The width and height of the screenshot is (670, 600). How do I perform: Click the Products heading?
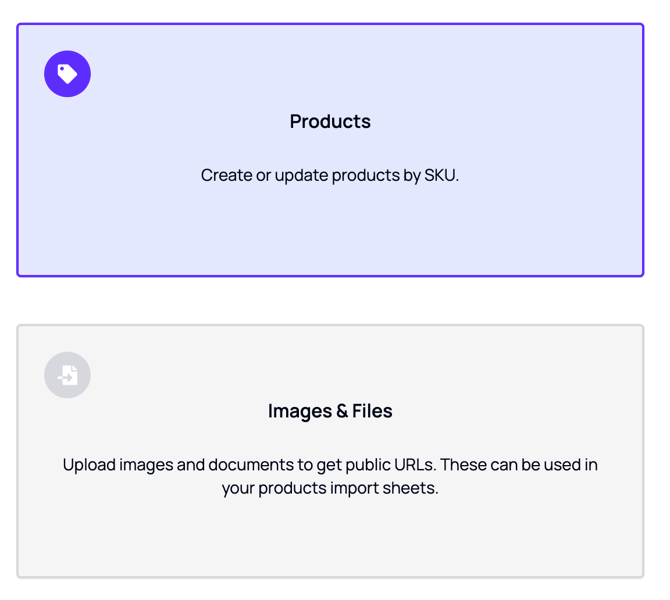[330, 121]
